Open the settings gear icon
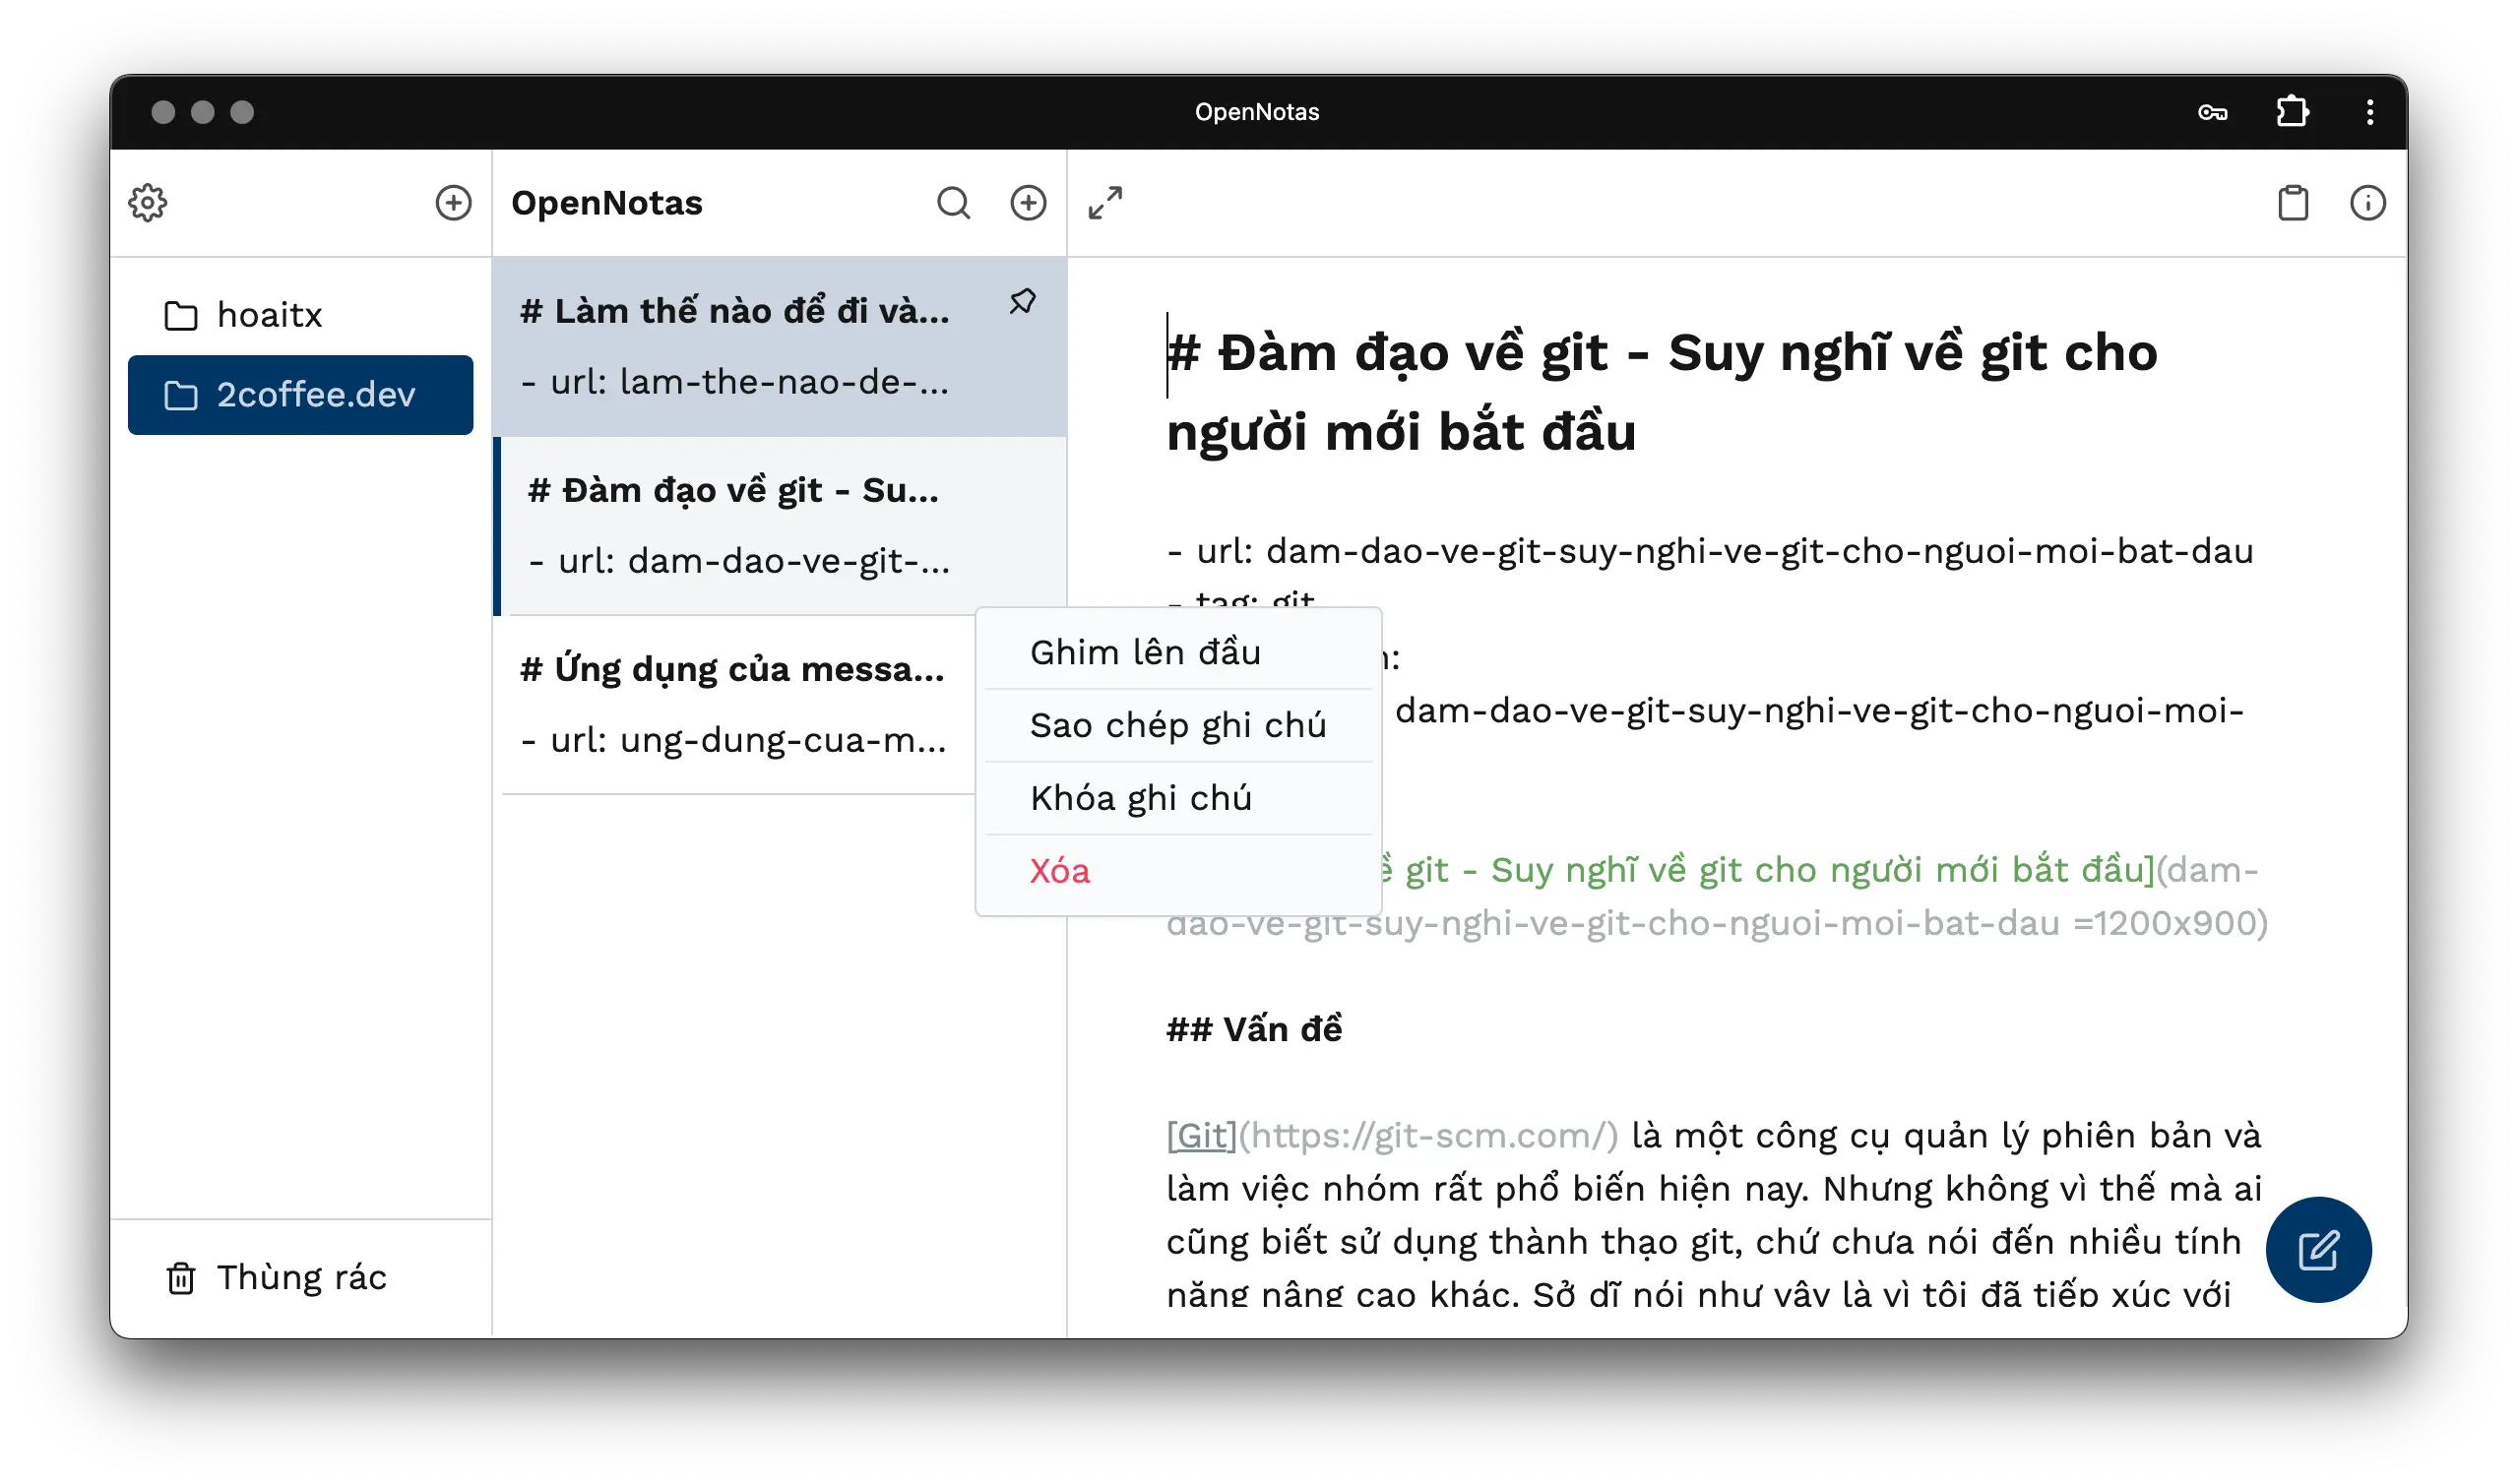 (x=148, y=202)
